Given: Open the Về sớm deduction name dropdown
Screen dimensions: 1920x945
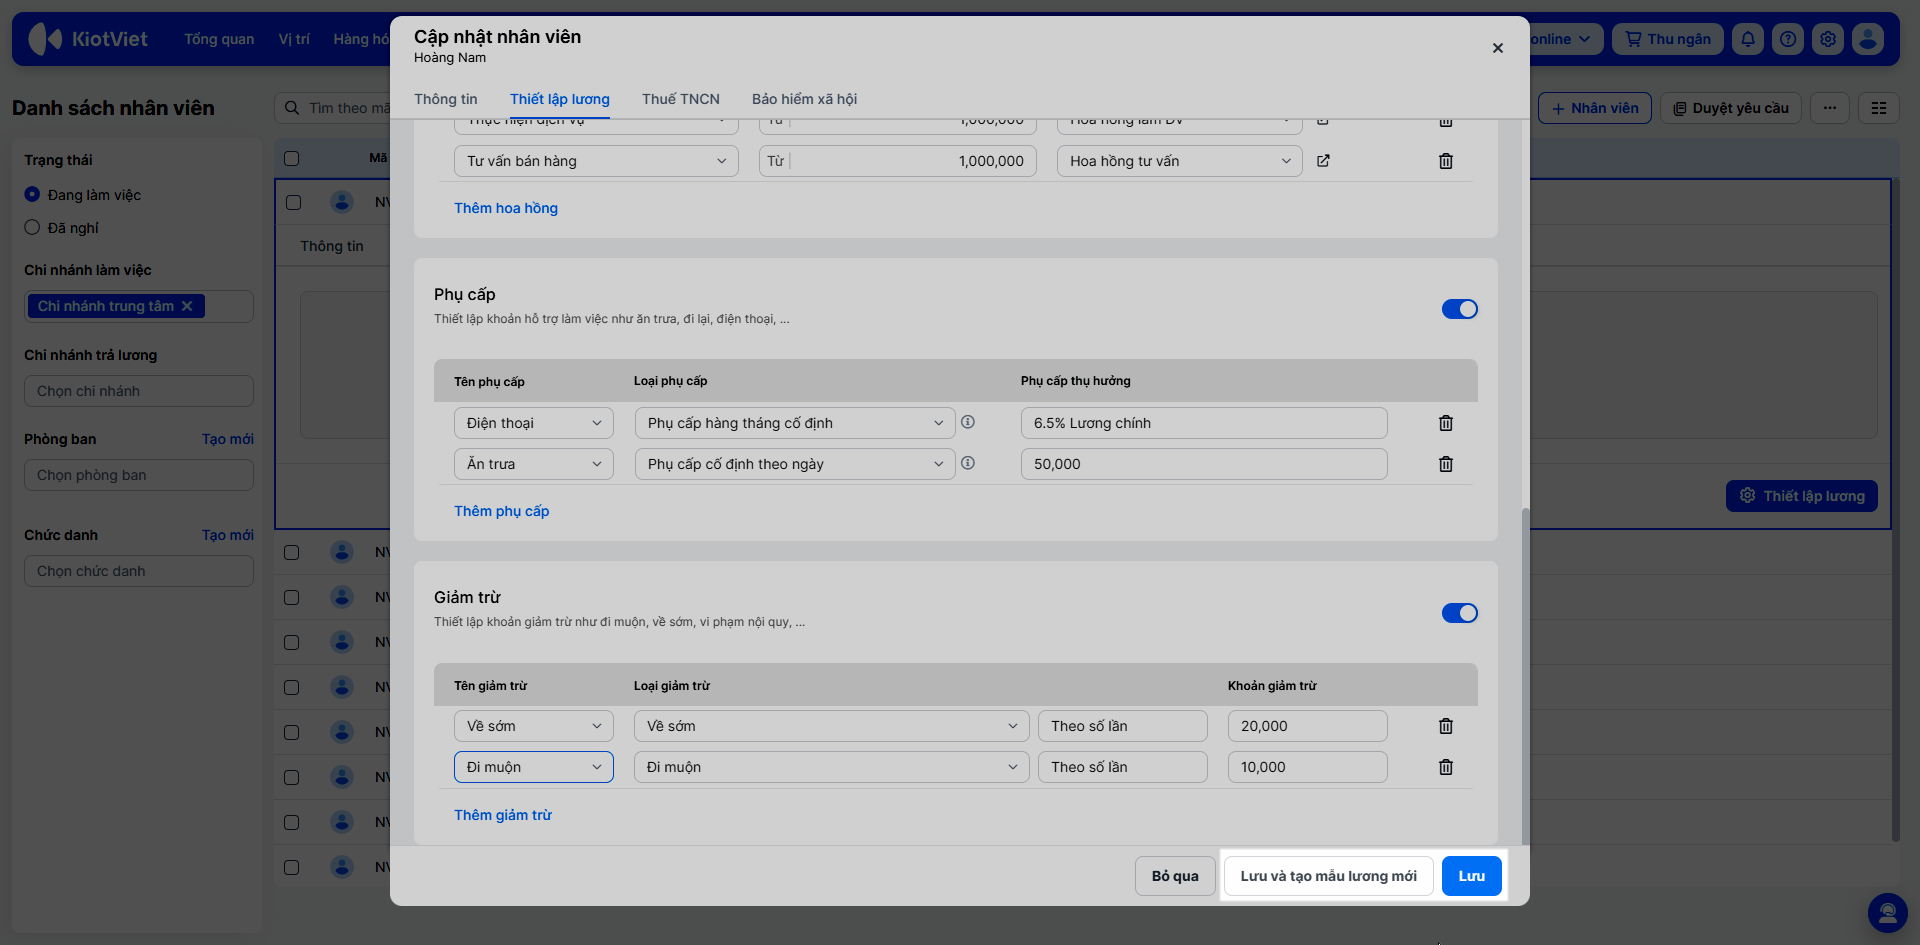Looking at the screenshot, I should (534, 726).
